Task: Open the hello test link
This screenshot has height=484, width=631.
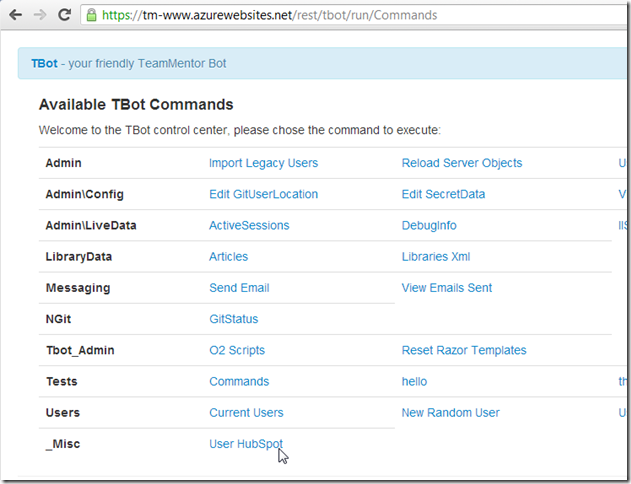Action: pos(414,381)
